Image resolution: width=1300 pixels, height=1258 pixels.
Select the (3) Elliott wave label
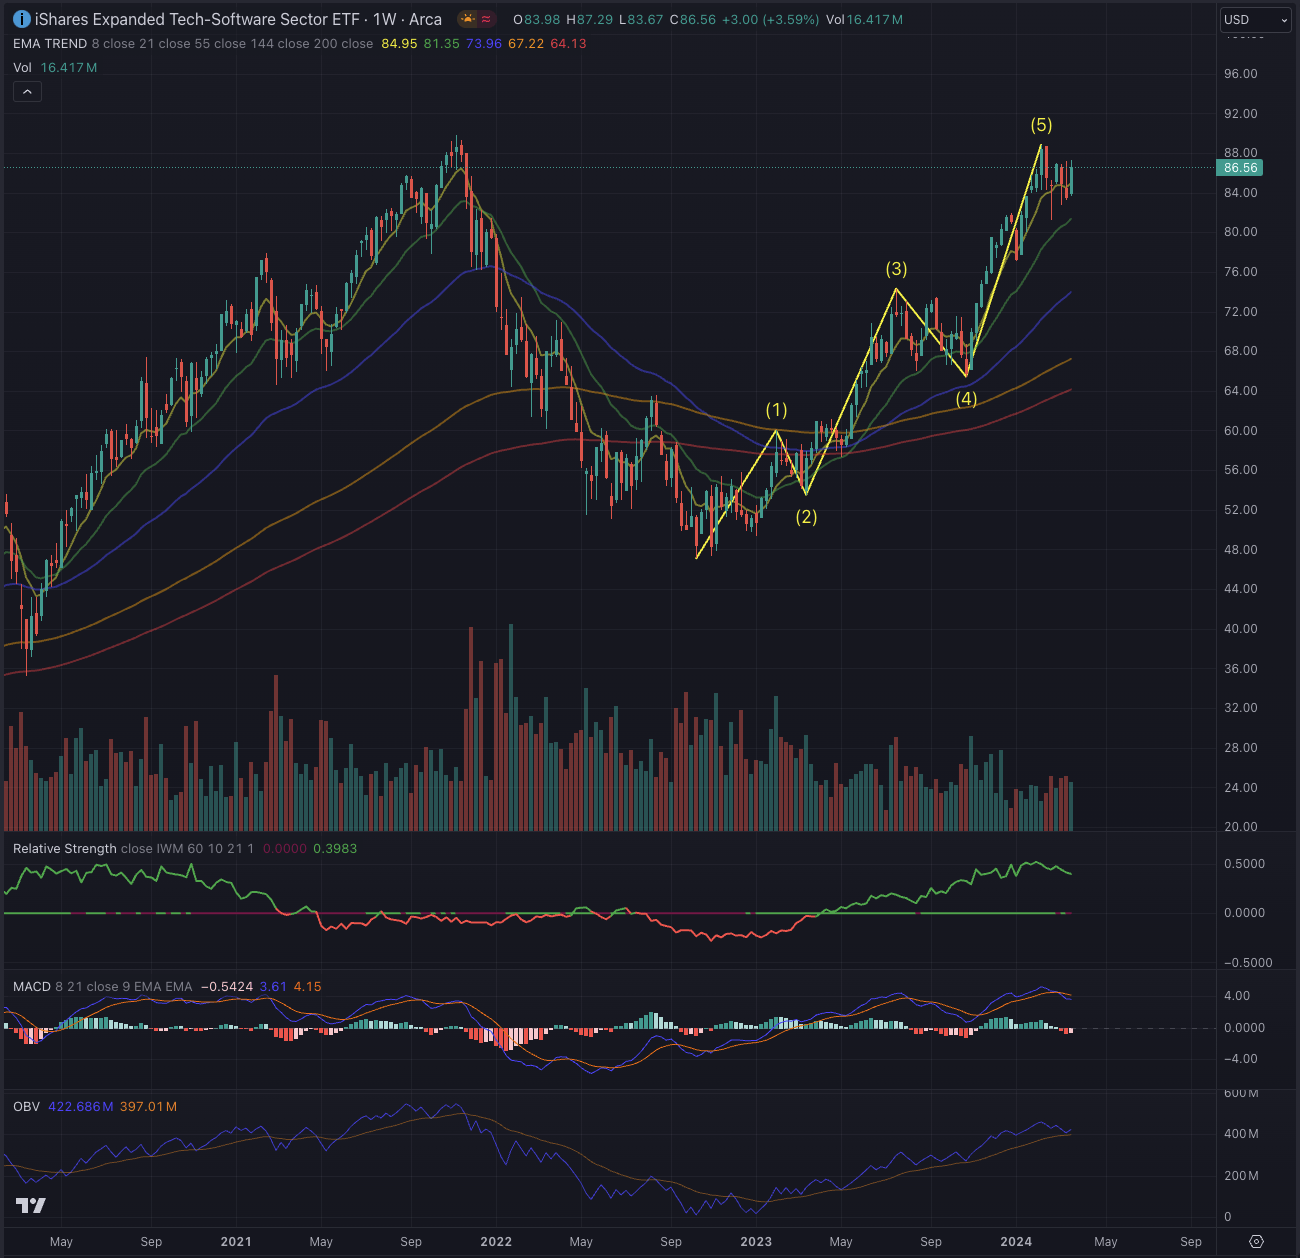pos(896,269)
